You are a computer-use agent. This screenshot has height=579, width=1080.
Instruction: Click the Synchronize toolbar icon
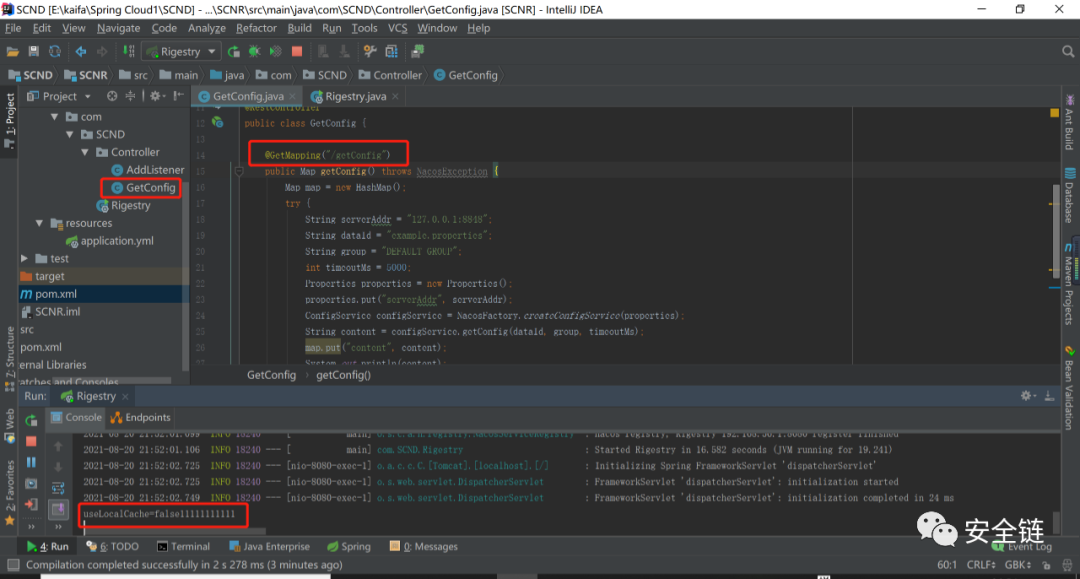click(x=54, y=52)
